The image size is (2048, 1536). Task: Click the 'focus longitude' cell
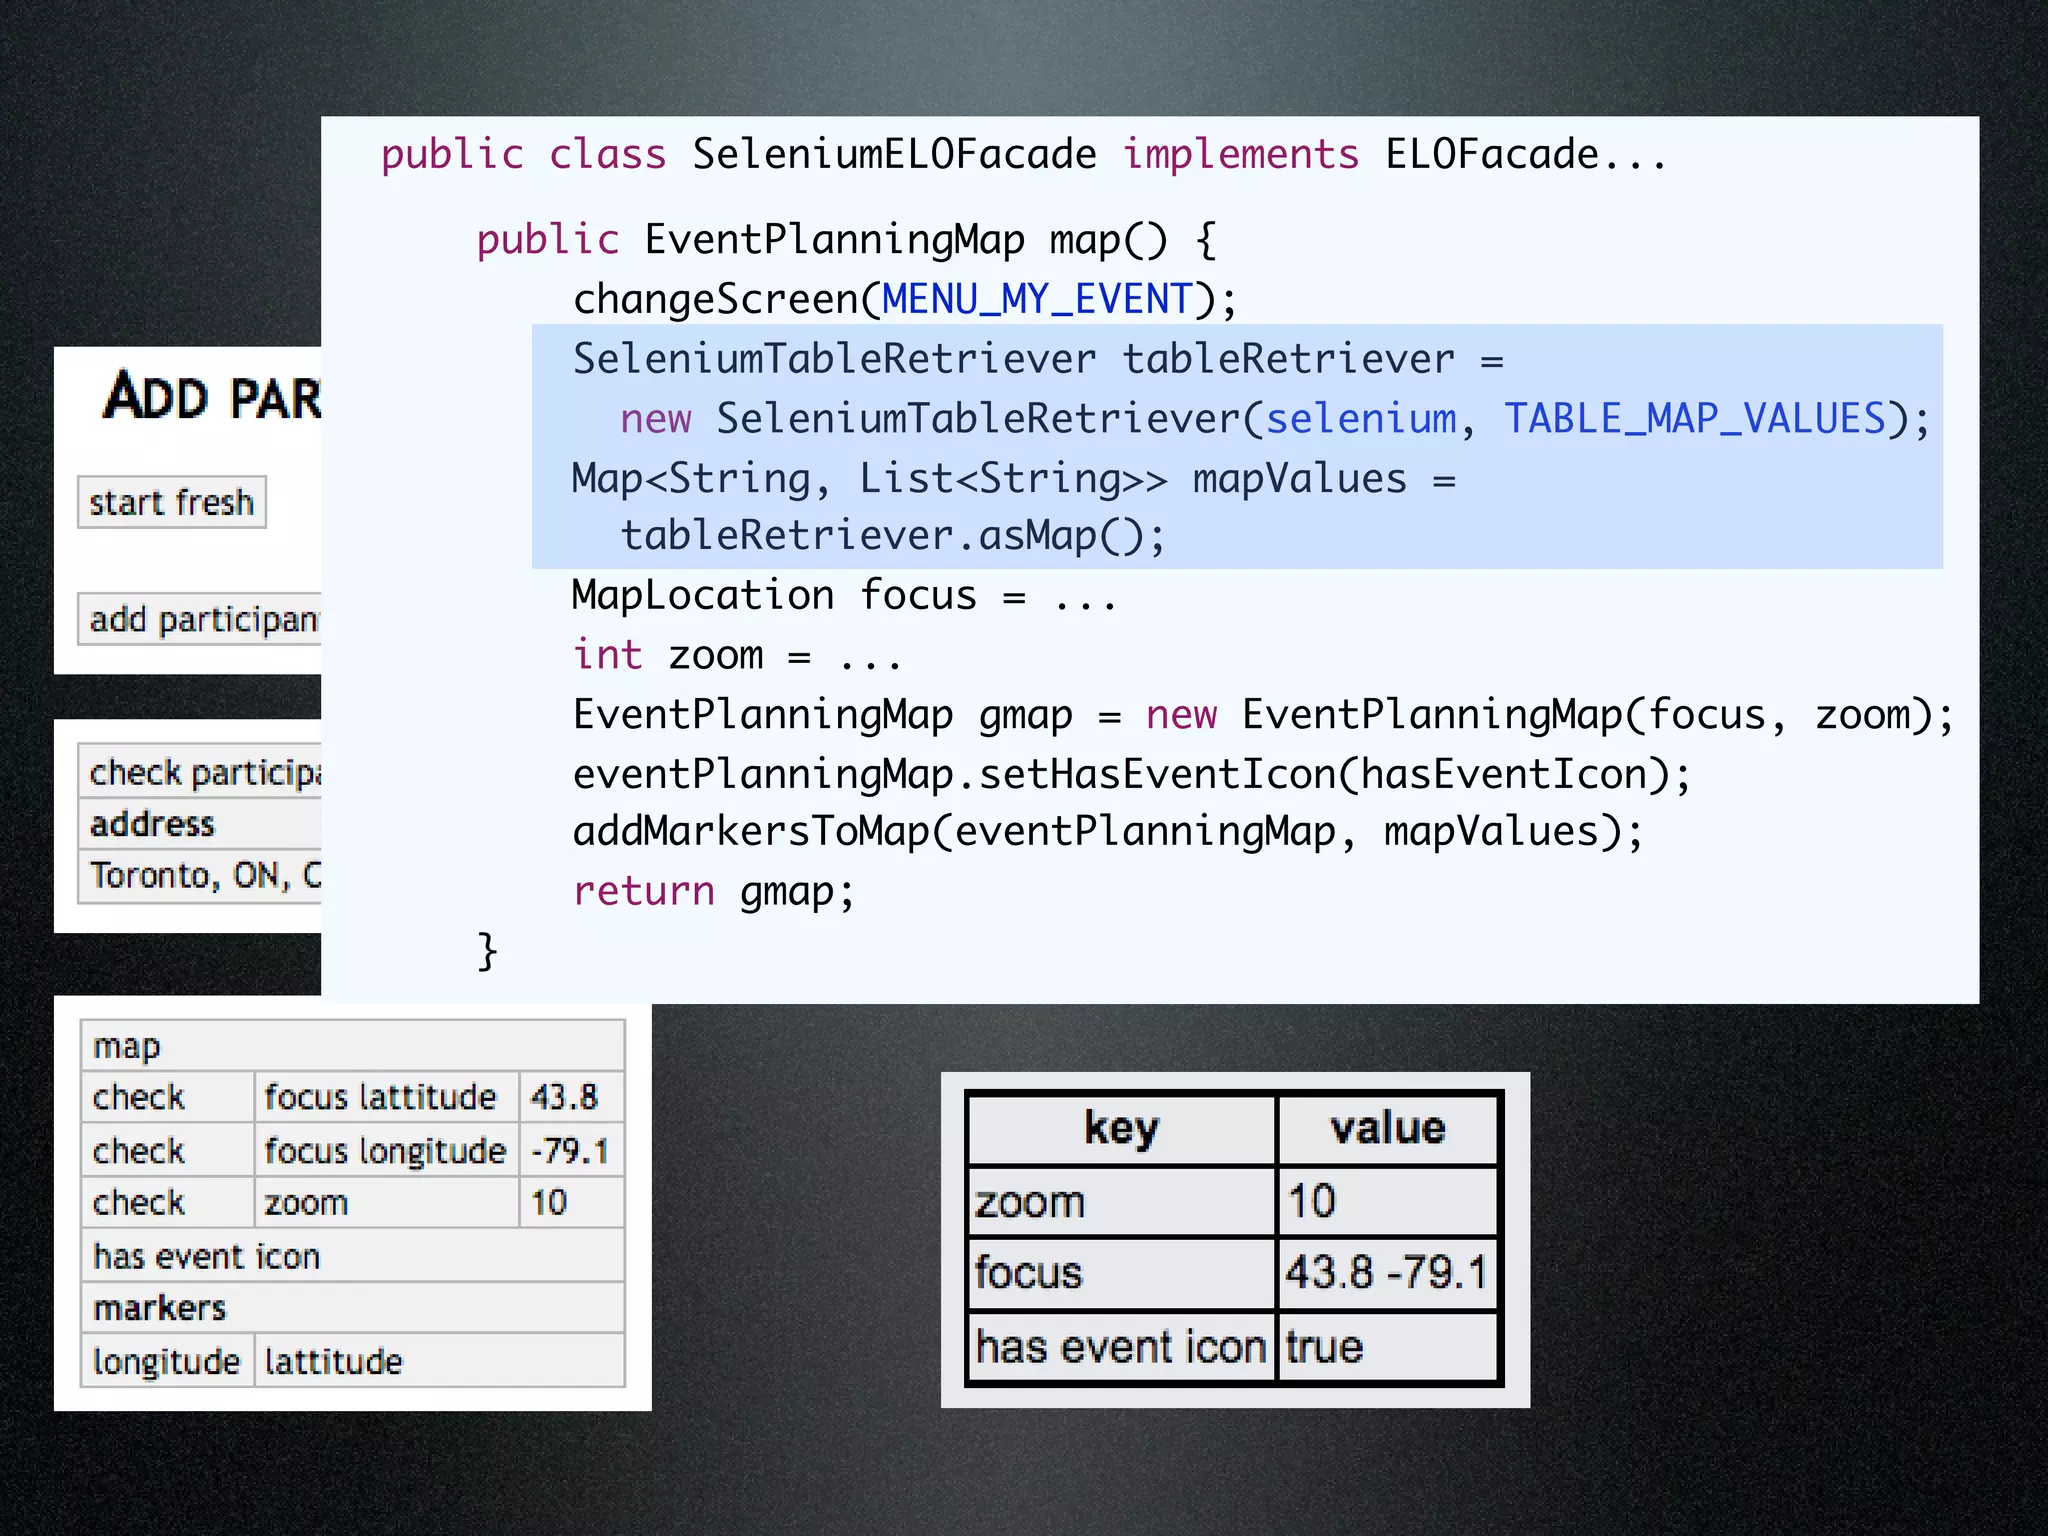[387, 1151]
